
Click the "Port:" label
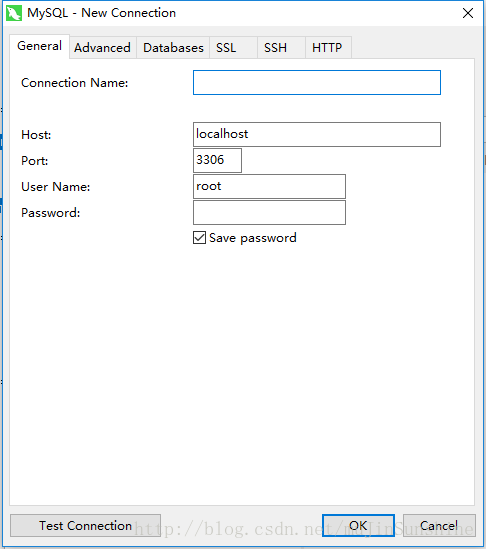(34, 161)
